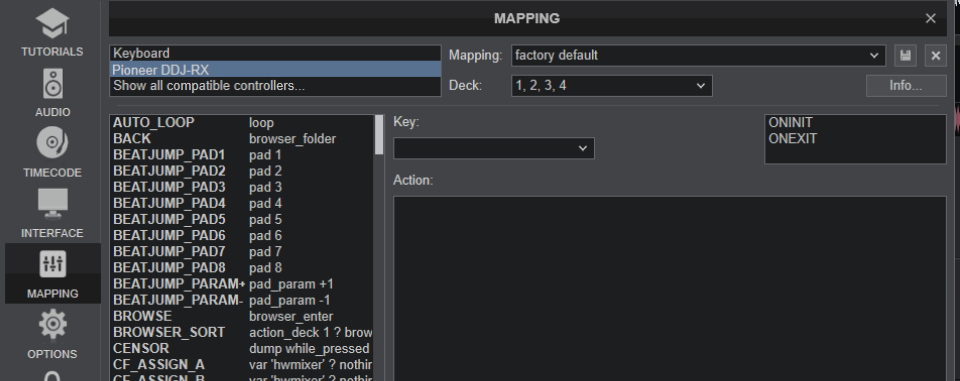Select the Mapping mixer faders icon
The height and width of the screenshot is (381, 960).
coord(52,263)
